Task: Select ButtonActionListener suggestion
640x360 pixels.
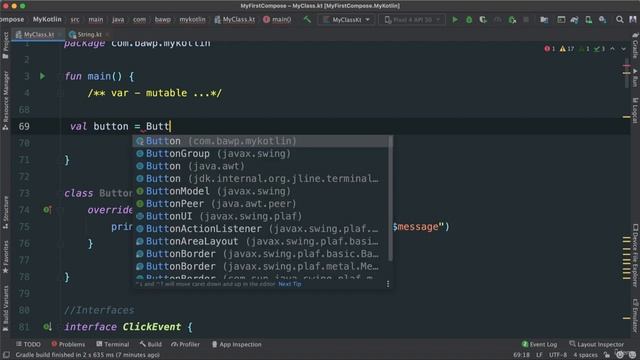Action: 261,229
